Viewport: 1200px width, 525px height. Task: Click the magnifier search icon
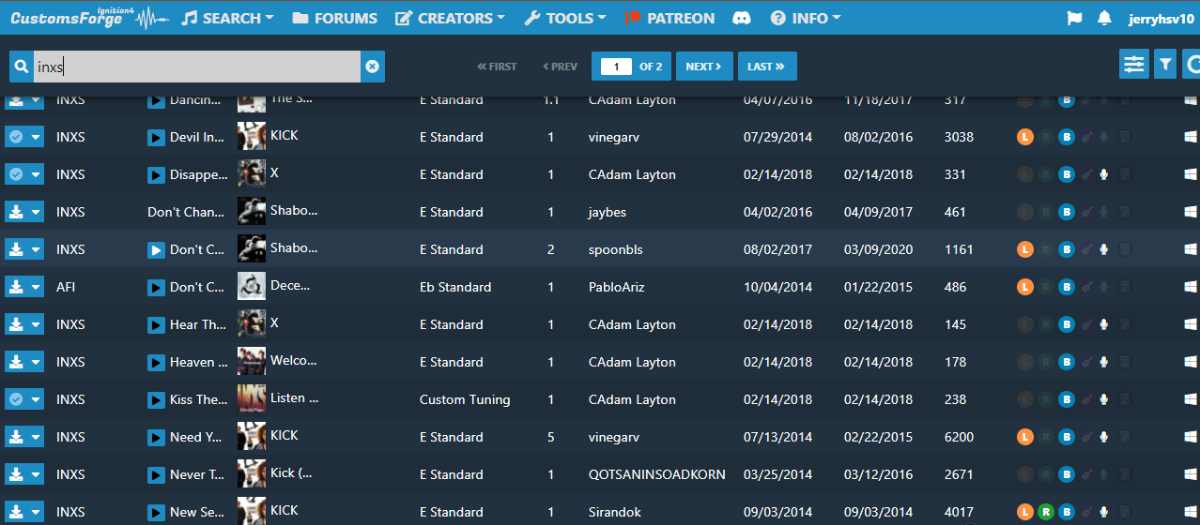tap(21, 66)
